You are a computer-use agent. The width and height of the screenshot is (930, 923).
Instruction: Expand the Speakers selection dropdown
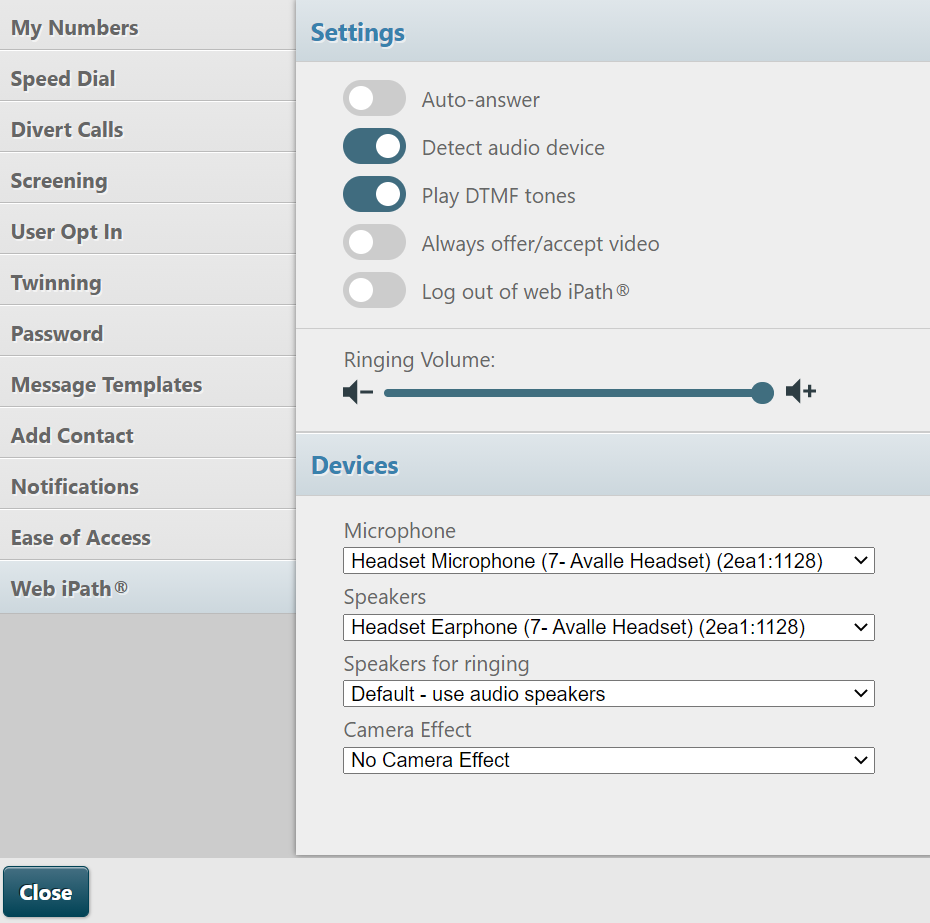(x=609, y=627)
